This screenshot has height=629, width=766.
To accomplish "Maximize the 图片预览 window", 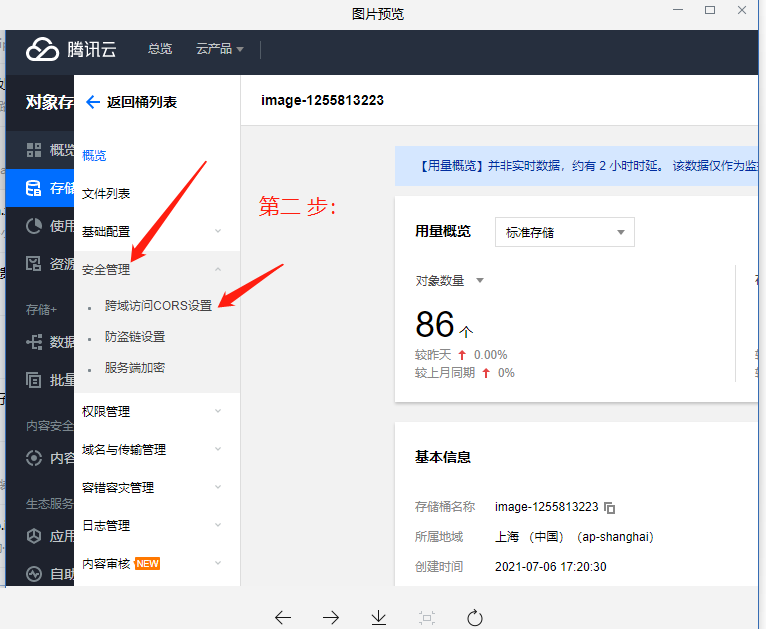I will click(710, 10).
